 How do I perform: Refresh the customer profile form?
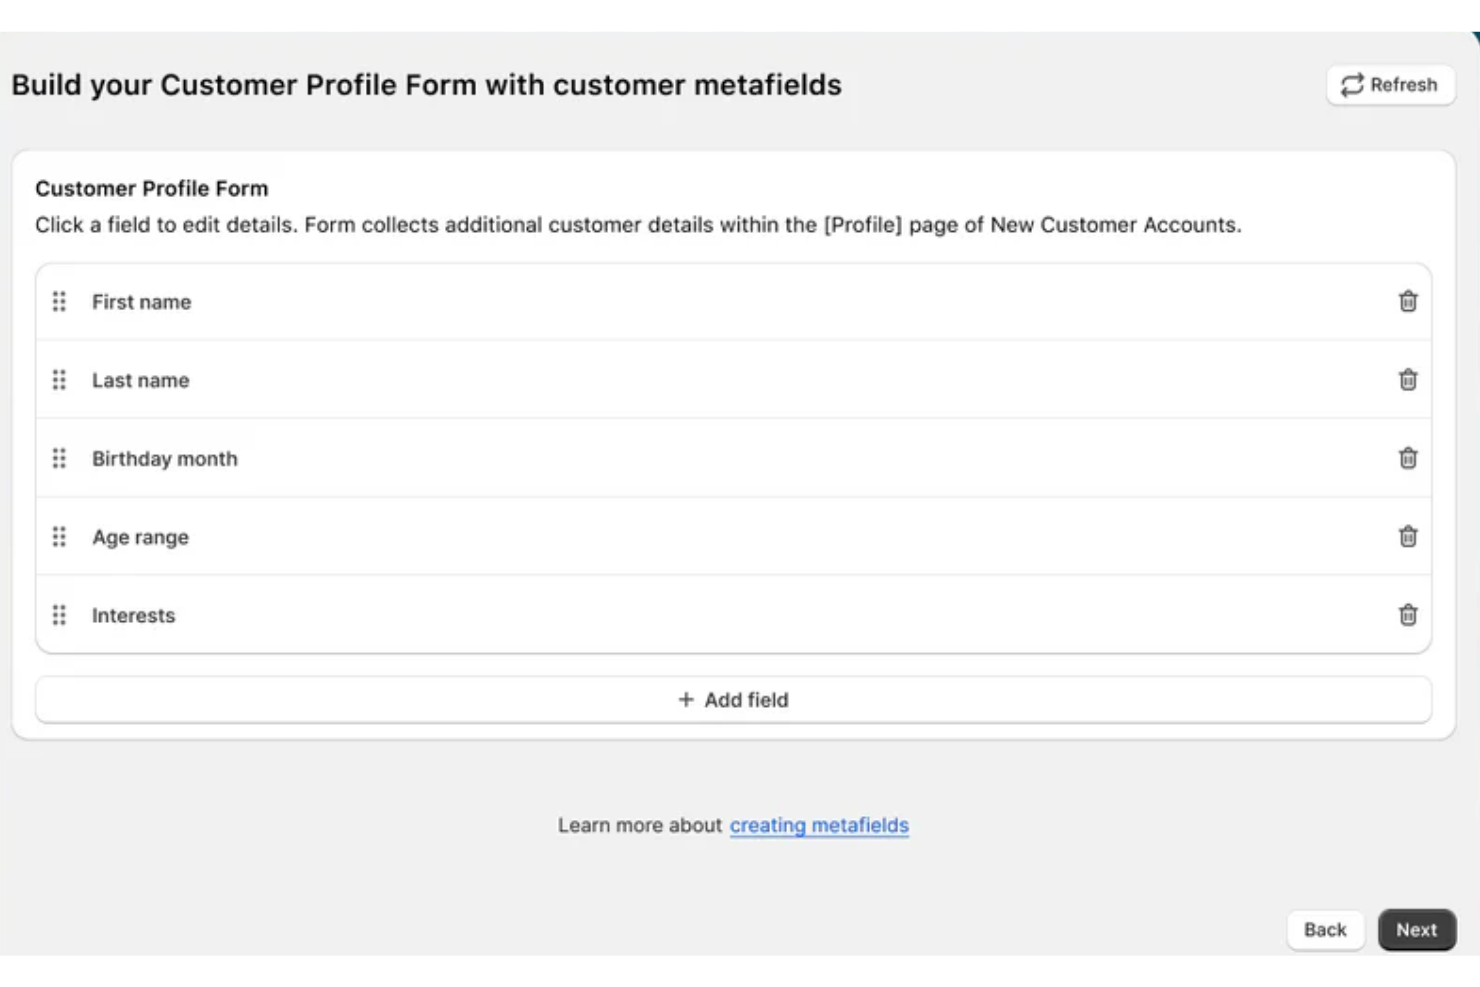coord(1390,85)
